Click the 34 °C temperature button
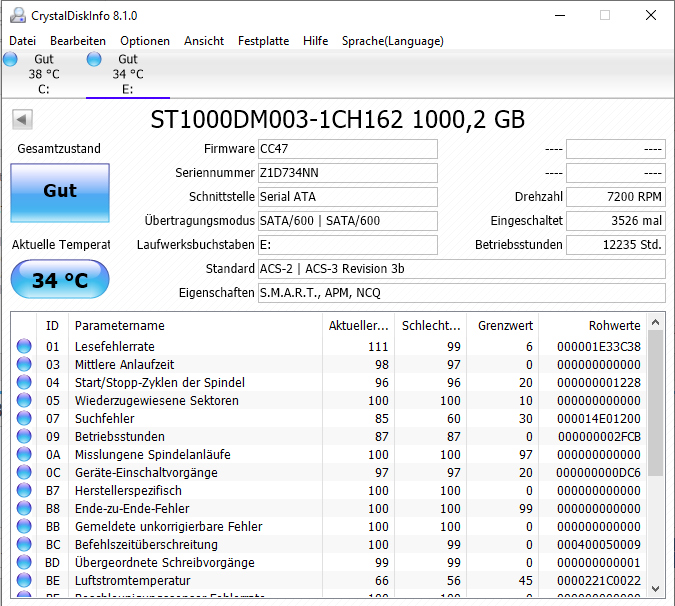675x606 pixels. click(60, 279)
